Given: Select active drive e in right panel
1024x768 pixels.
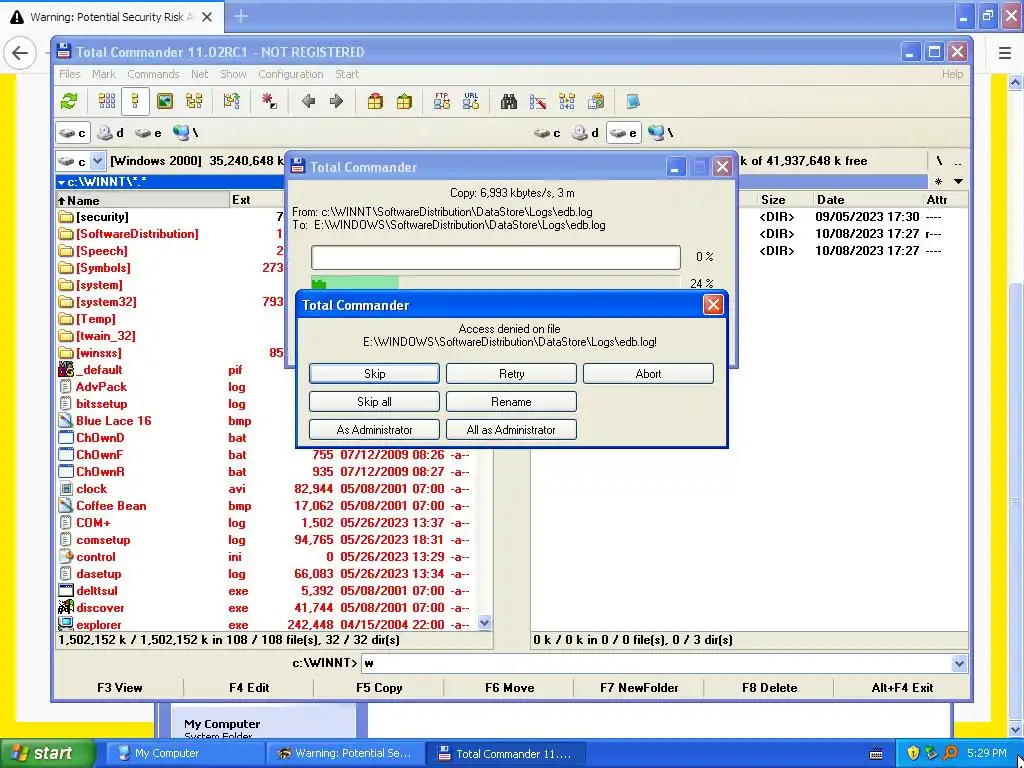Looking at the screenshot, I should [624, 133].
